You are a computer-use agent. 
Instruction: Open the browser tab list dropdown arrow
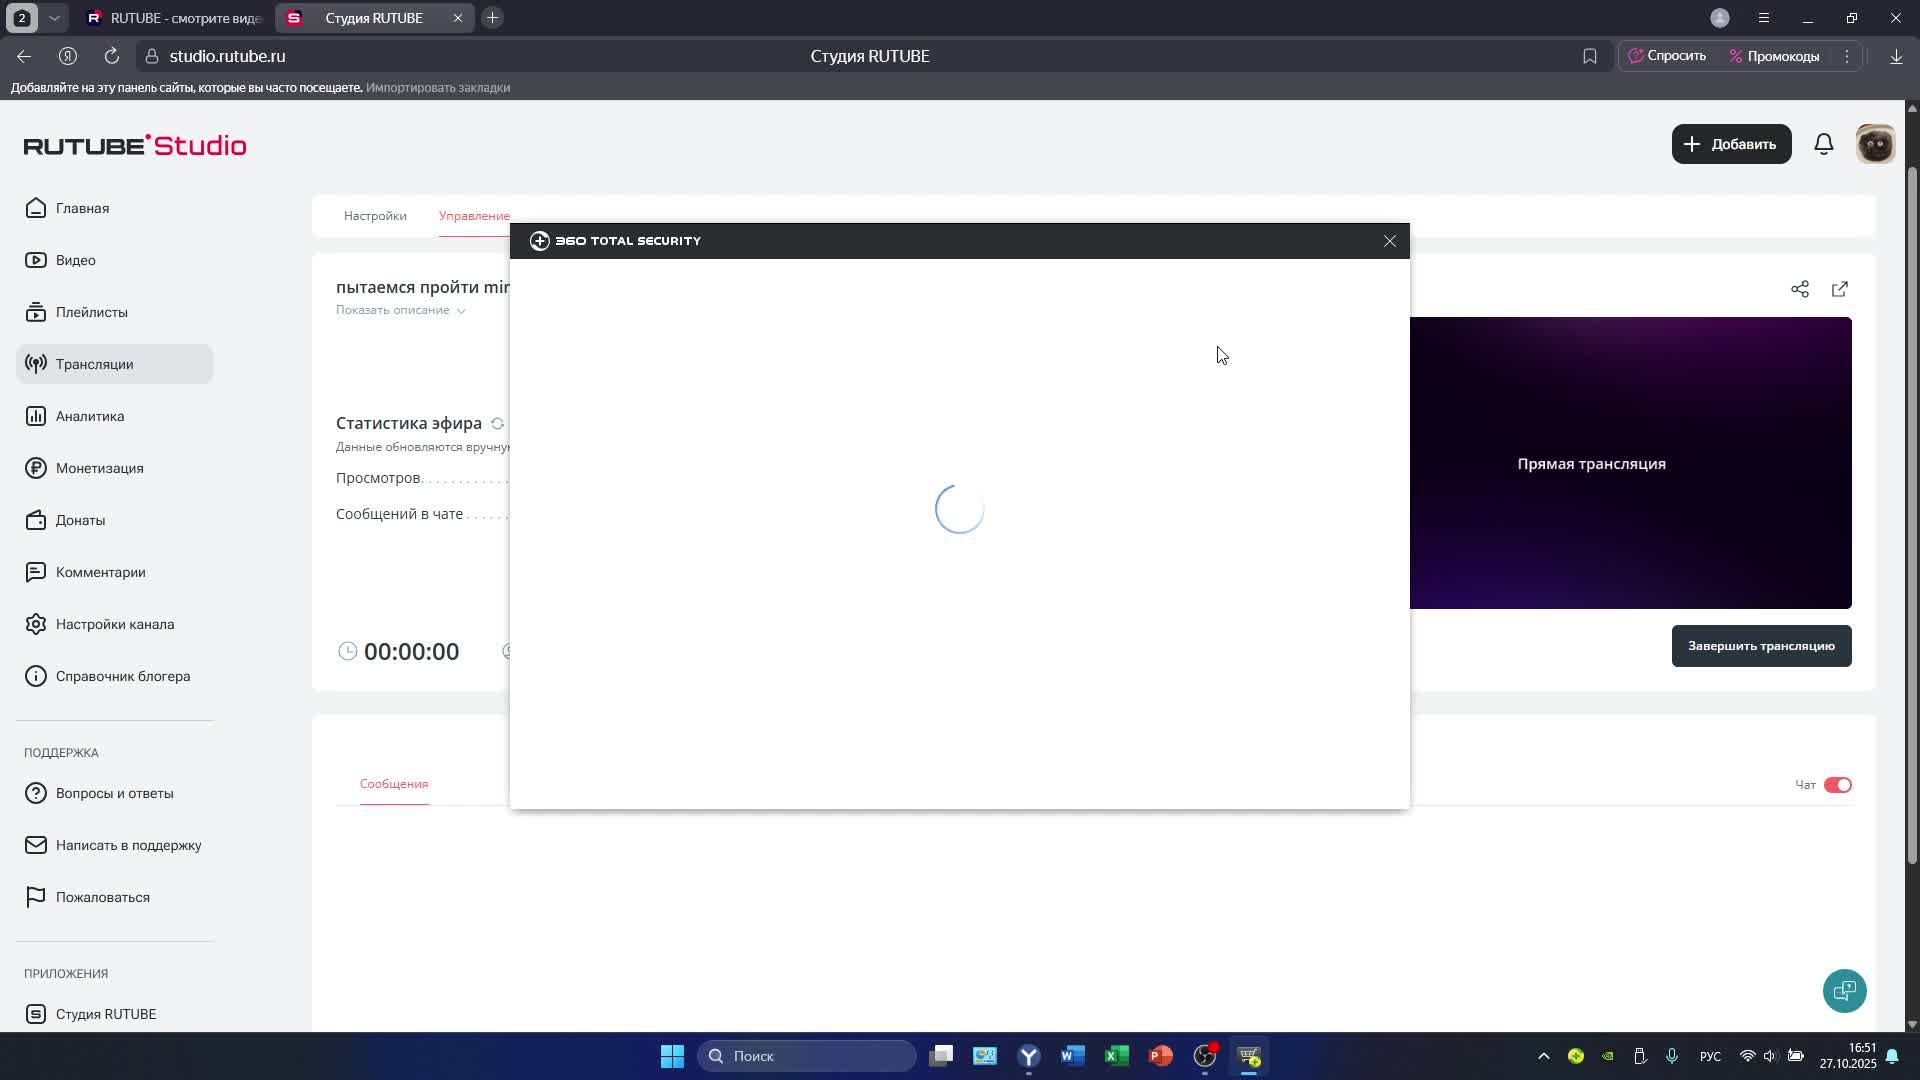[55, 18]
